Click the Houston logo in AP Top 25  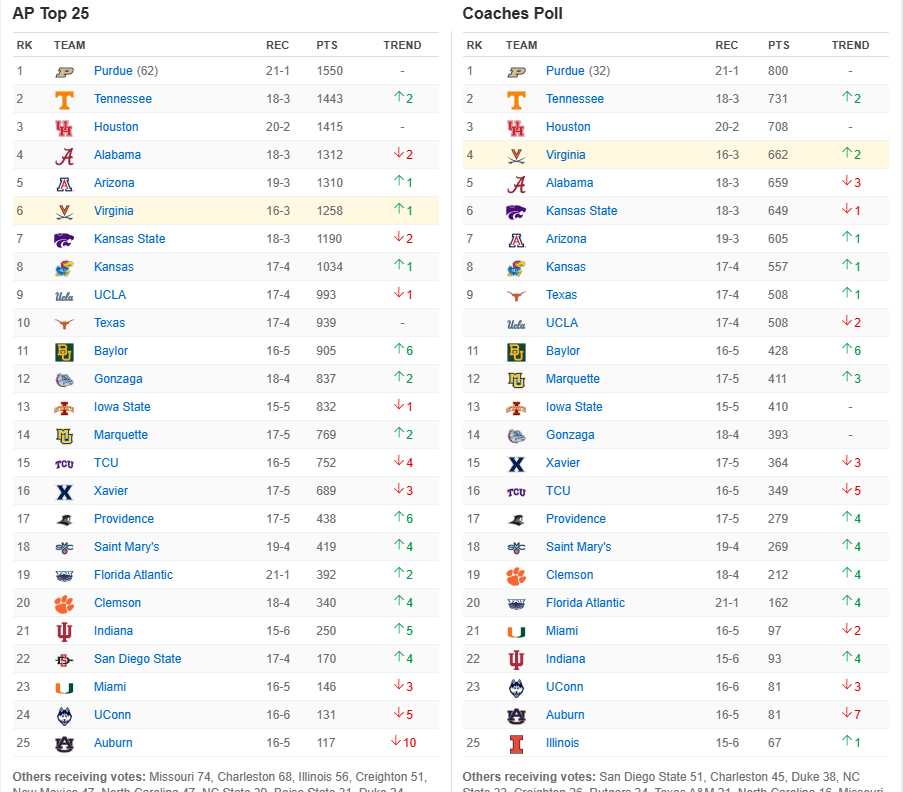tap(64, 127)
